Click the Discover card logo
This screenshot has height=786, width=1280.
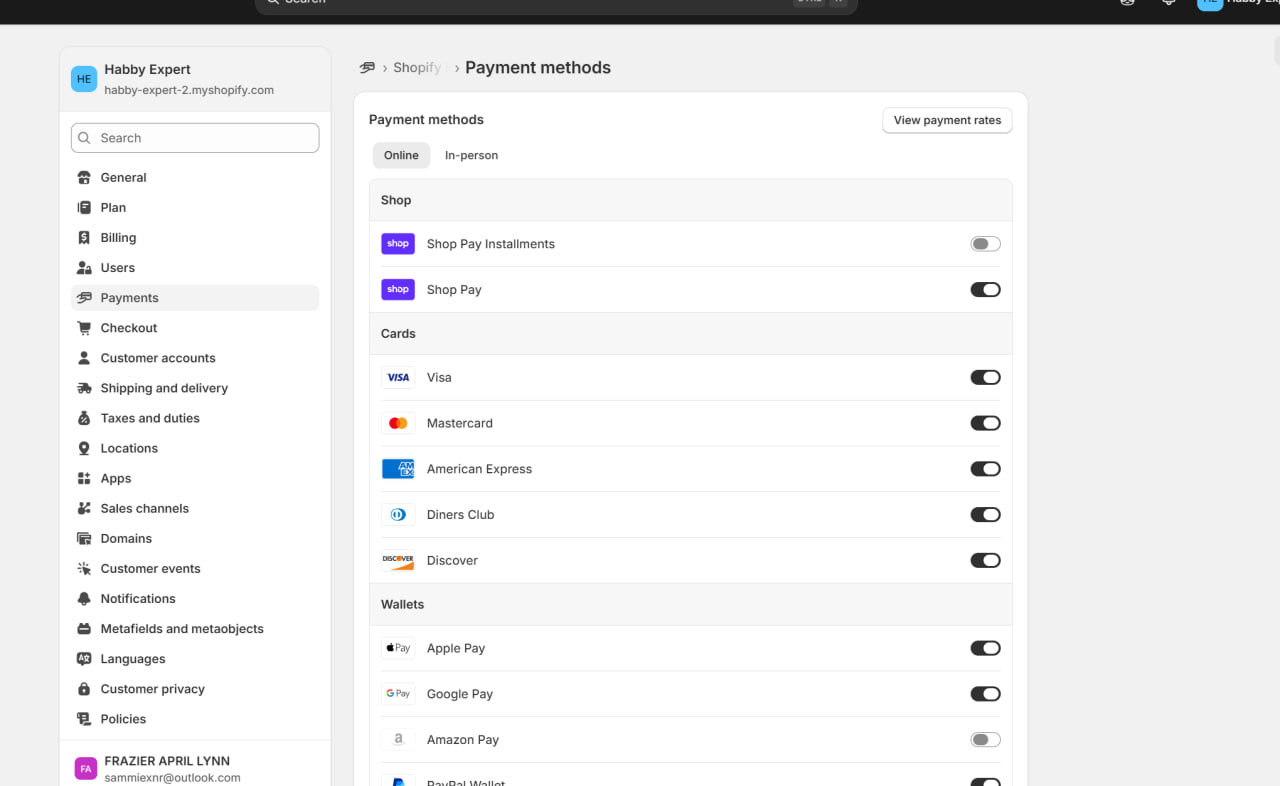(x=398, y=561)
